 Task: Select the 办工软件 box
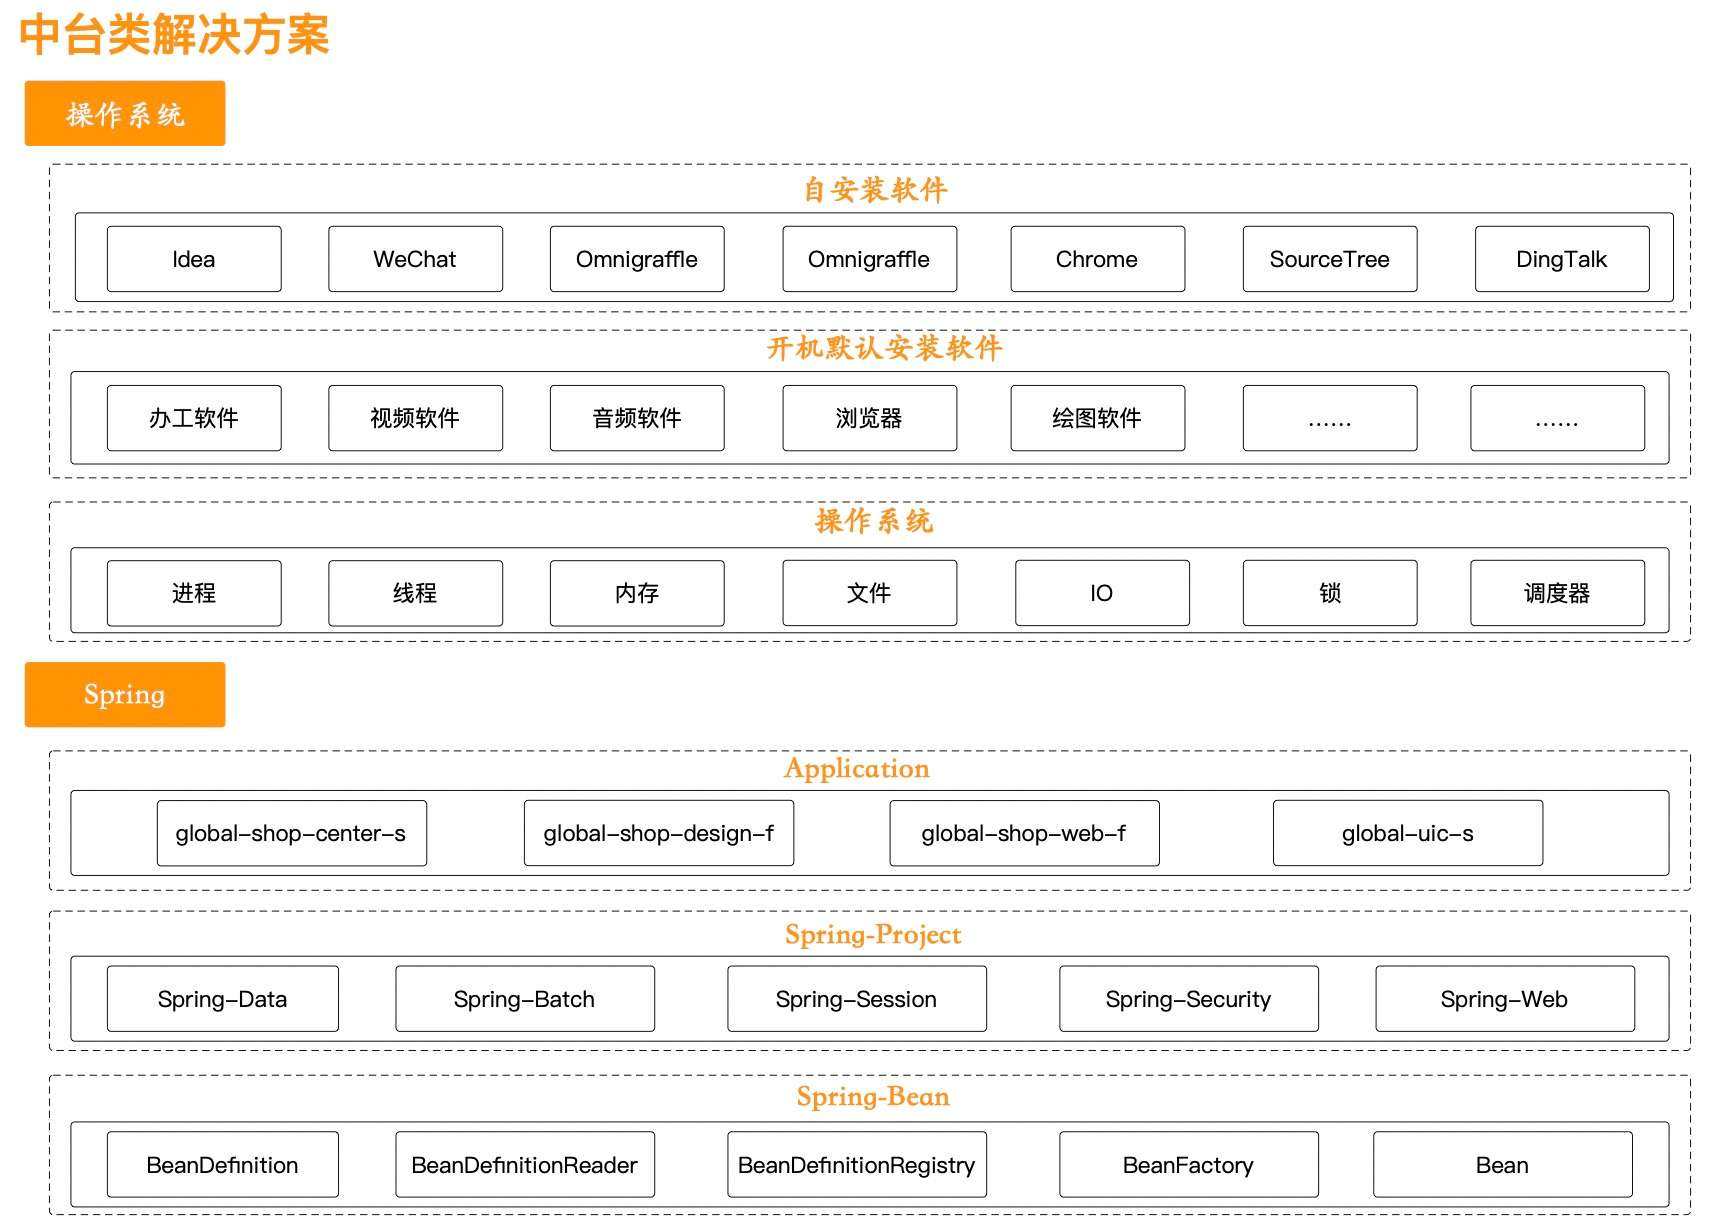tap(194, 418)
